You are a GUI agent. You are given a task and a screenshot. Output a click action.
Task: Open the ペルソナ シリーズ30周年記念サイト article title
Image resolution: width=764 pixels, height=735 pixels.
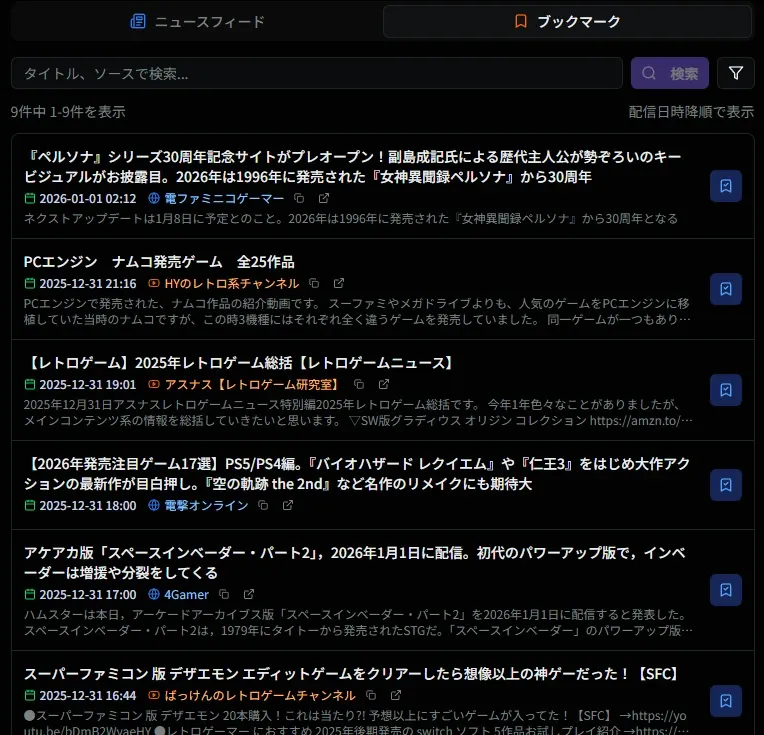pyautogui.click(x=353, y=166)
